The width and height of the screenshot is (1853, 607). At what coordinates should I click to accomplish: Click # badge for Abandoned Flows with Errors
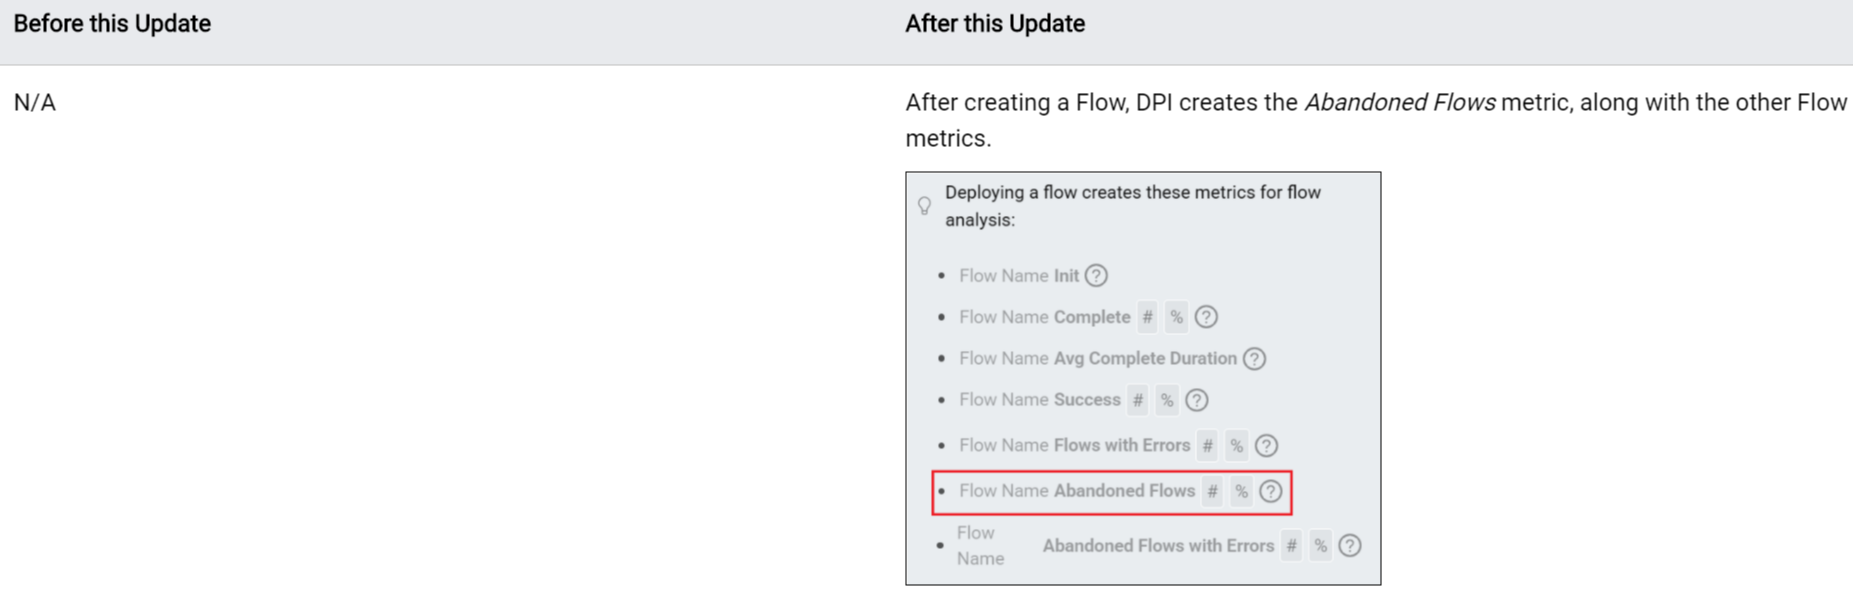point(1291,546)
